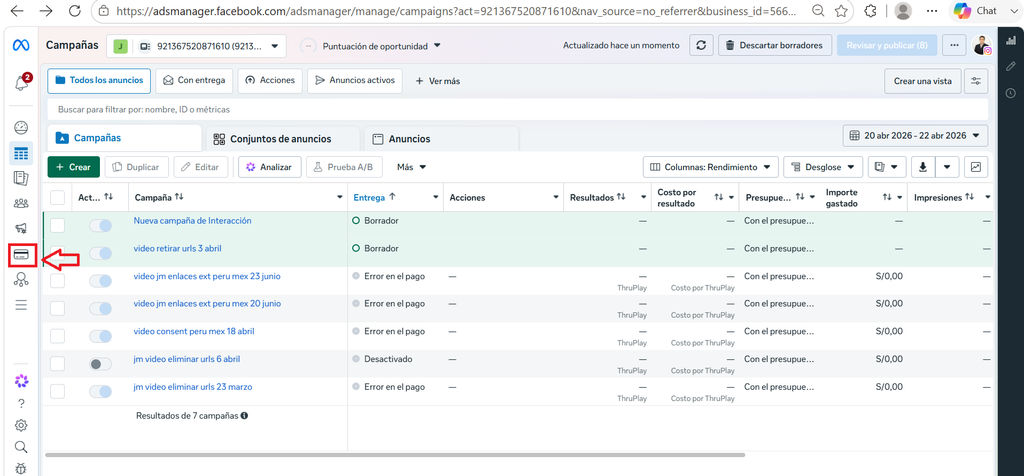Select the Todos los anuncios view
1024x476 pixels.
click(99, 80)
